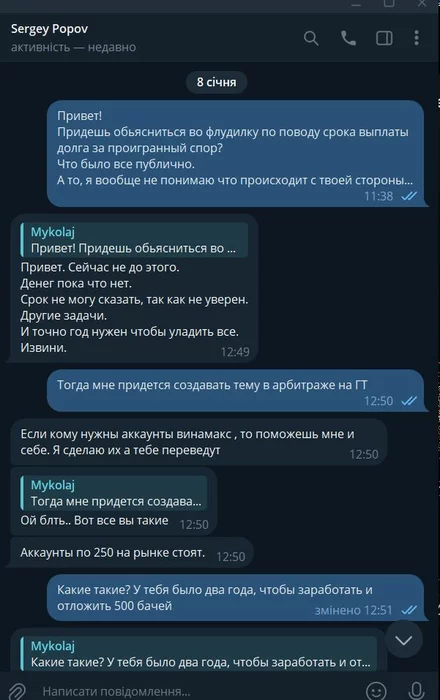Screen dimensions: 440x700
Task: Open quoted reply 'Какие такие? У тебя было'
Action: click(199, 654)
